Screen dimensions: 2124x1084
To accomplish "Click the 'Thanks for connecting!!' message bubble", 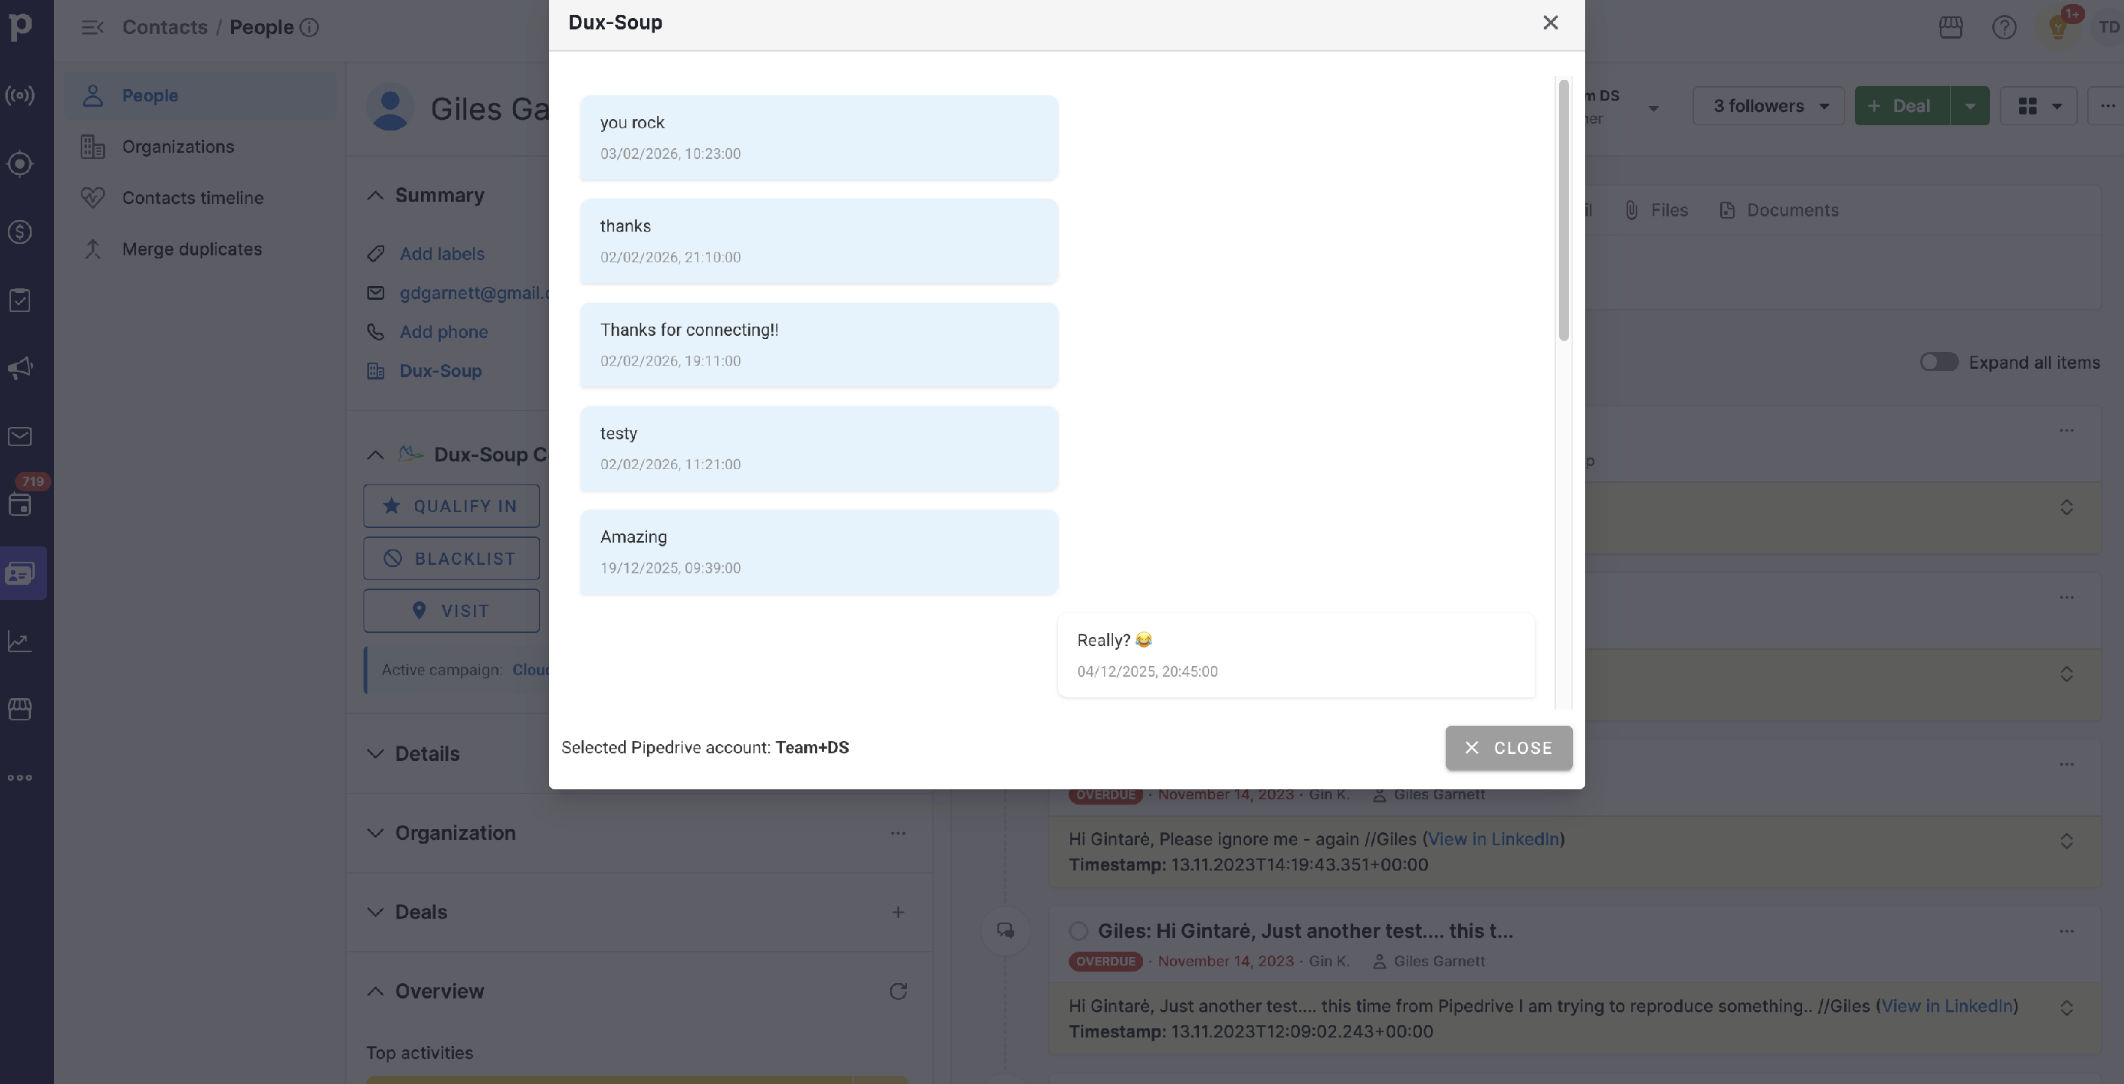I will (819, 345).
